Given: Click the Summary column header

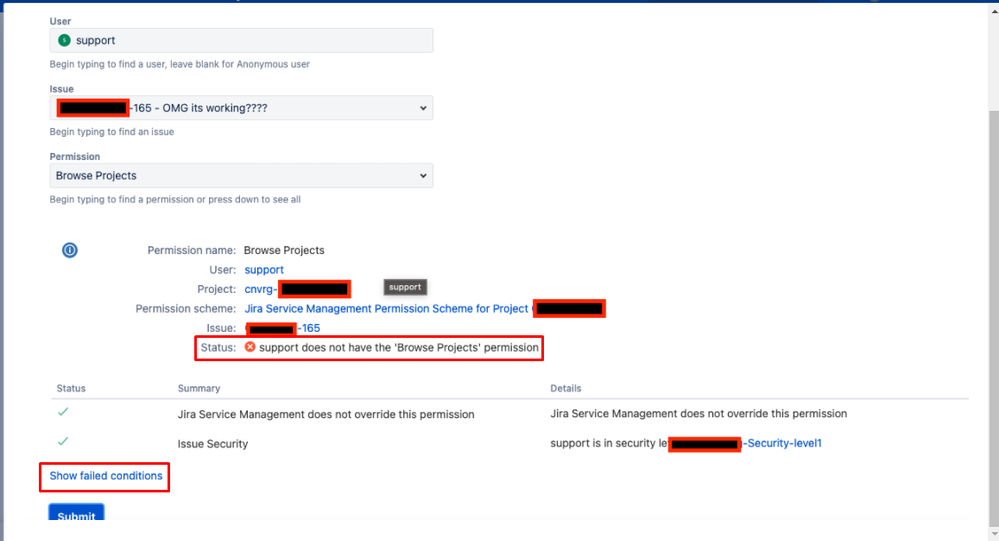Looking at the screenshot, I should (199, 388).
